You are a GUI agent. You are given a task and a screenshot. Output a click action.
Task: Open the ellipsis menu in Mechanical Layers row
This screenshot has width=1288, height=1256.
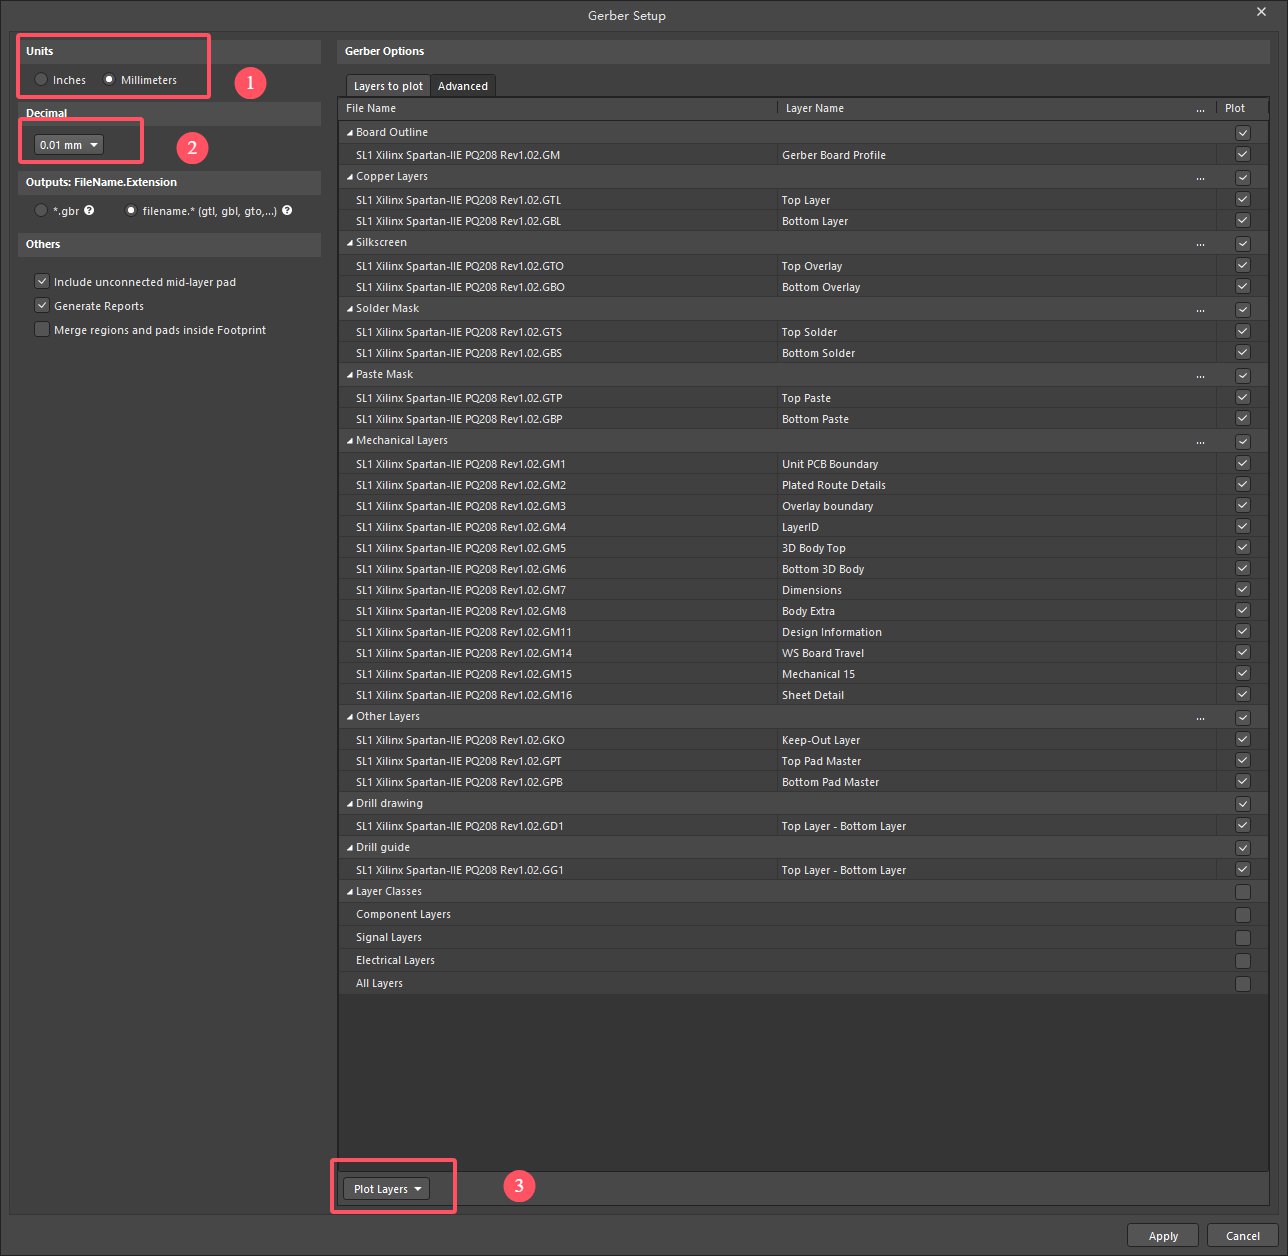[1200, 441]
